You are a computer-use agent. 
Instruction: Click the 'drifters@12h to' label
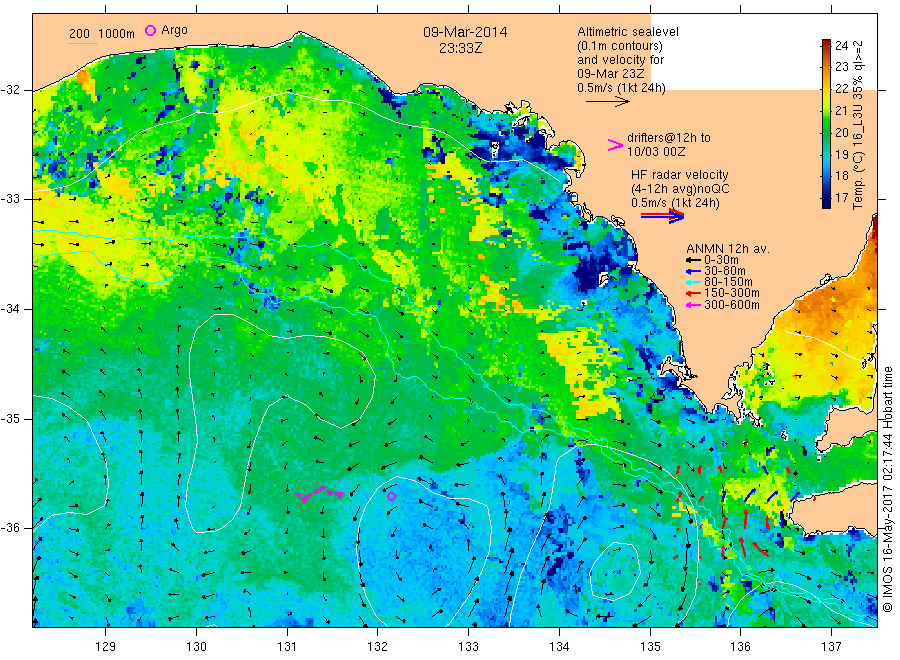669,138
